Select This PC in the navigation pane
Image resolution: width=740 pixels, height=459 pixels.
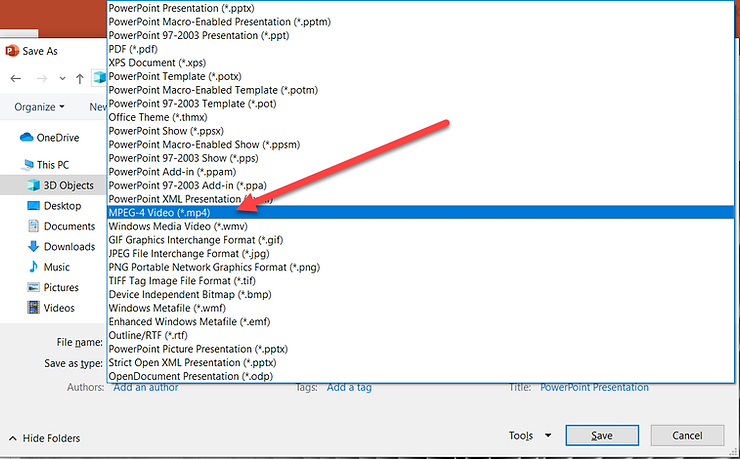[53, 165]
